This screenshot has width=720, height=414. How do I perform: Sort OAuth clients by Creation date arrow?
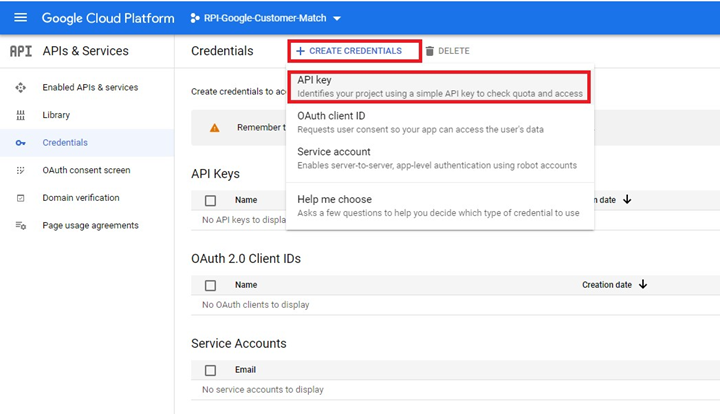tap(643, 284)
